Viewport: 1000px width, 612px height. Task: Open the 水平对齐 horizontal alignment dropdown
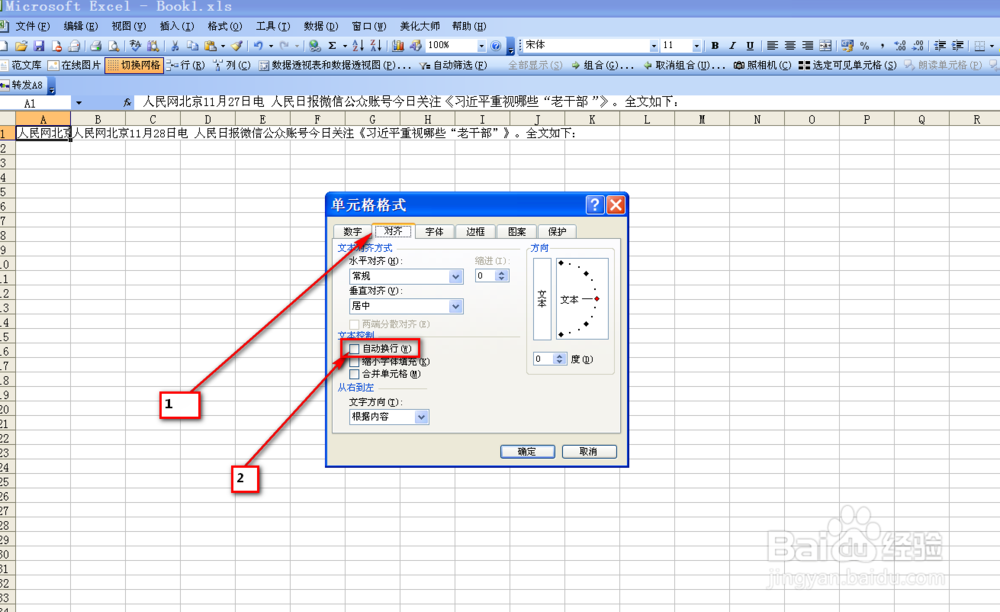[x=455, y=276]
